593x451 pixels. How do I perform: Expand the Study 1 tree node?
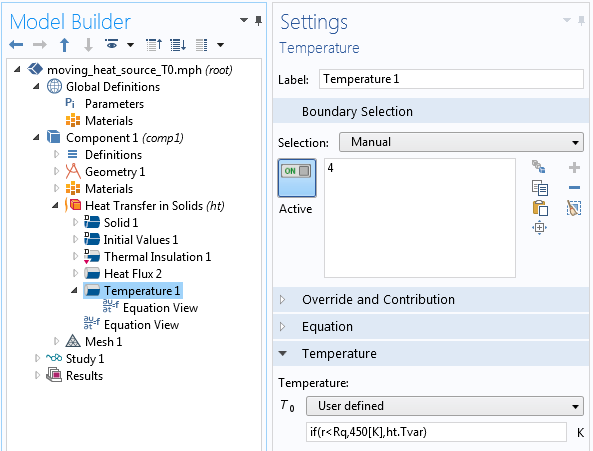[x=37, y=358]
